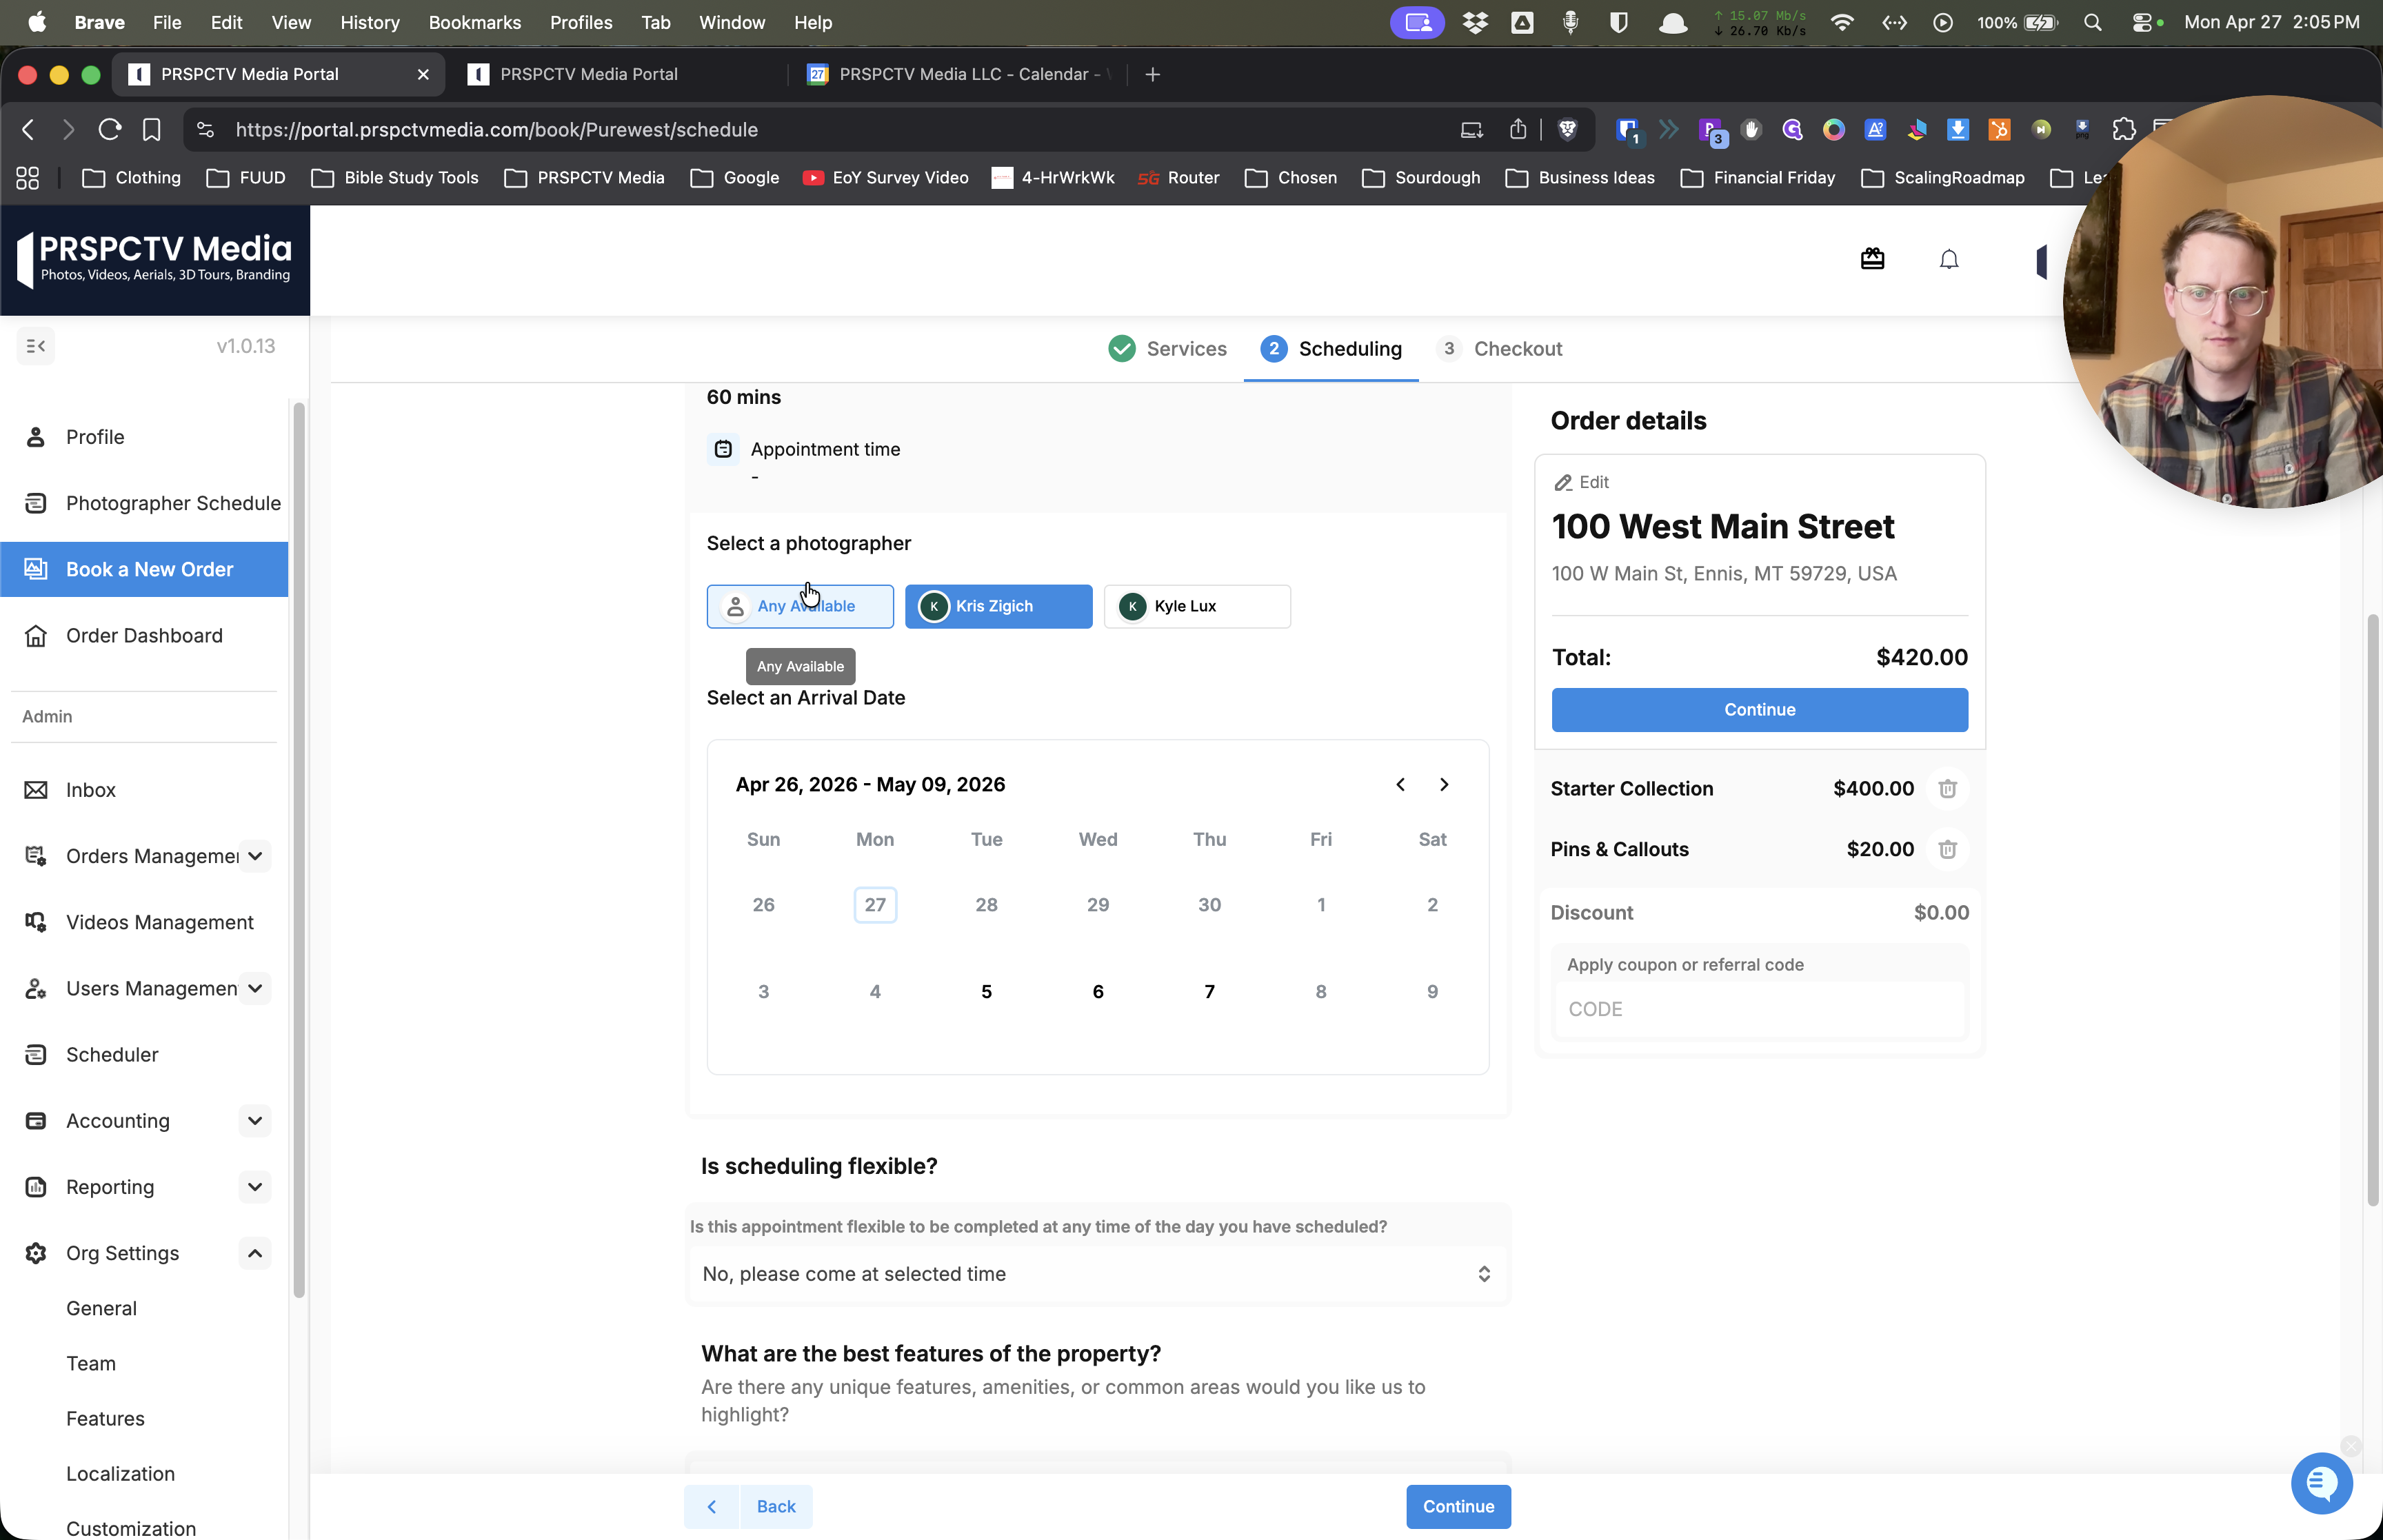Select April 28 in the calendar
This screenshot has height=1540, width=2383.
tap(986, 905)
